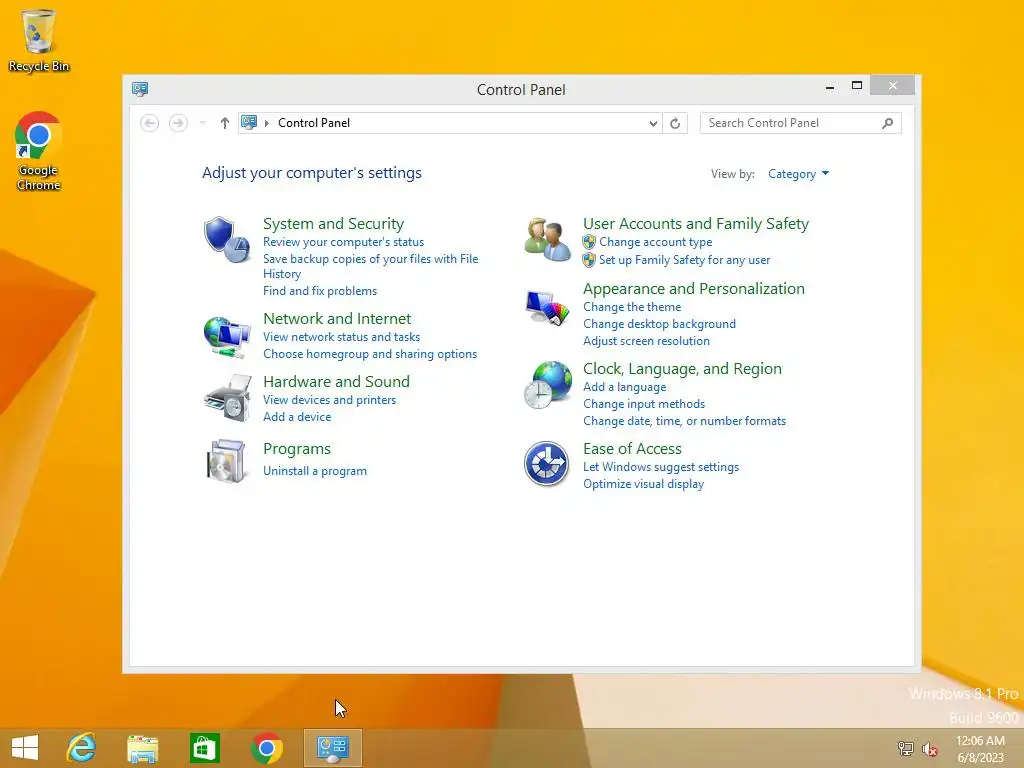Click Change input methods
Screen dimensions: 1024x768
point(644,404)
